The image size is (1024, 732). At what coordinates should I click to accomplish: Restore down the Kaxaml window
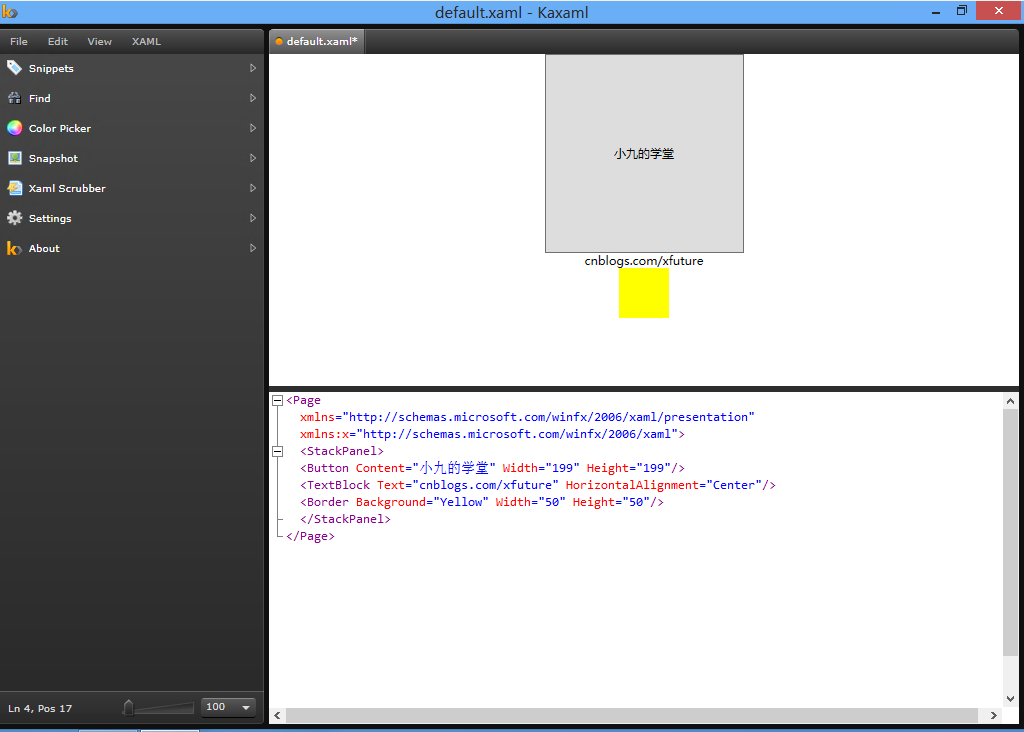(x=961, y=10)
